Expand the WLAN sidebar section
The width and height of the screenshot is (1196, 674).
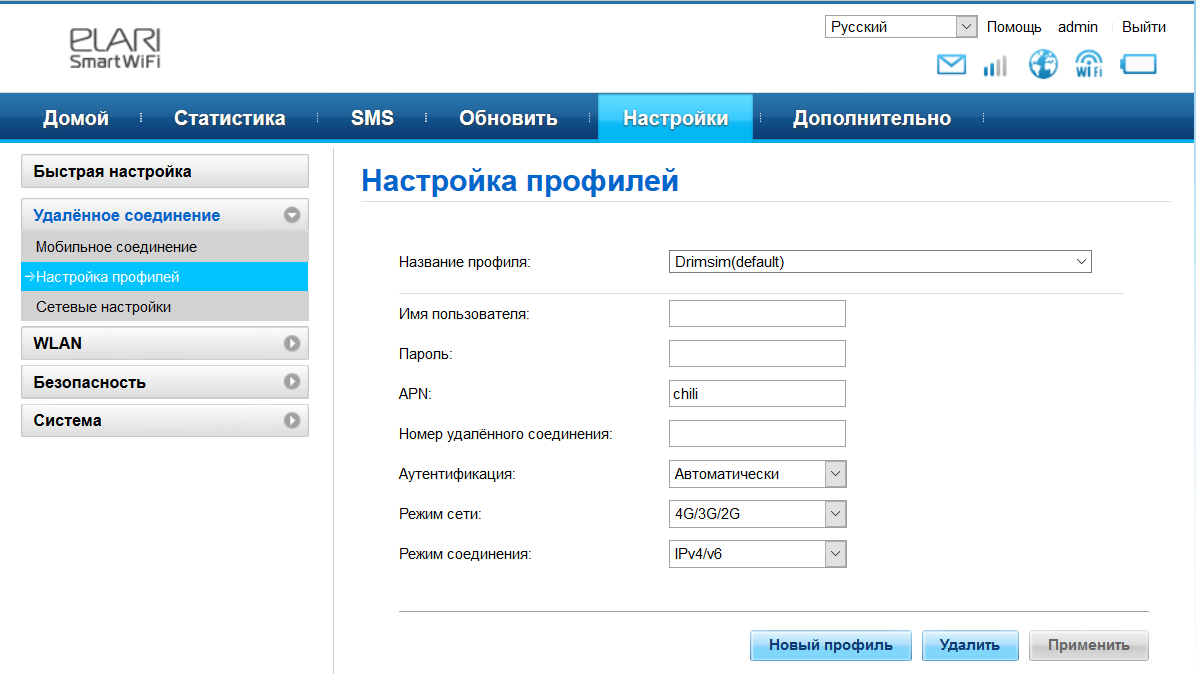click(x=164, y=343)
